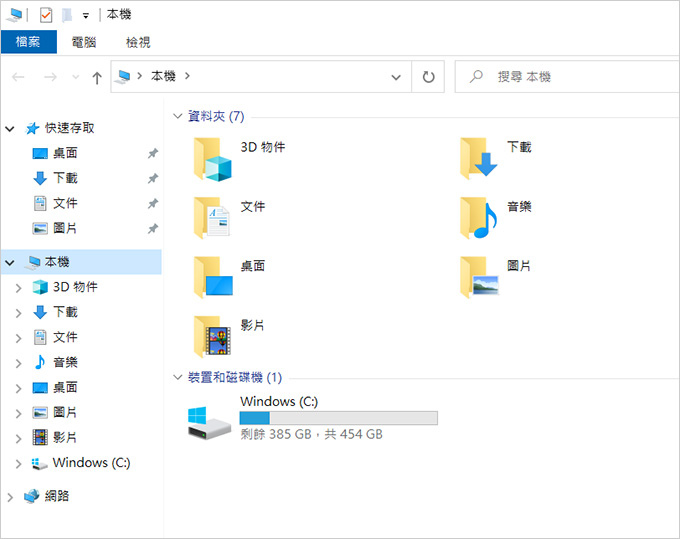This screenshot has width=680, height=539.
Task: Select the 音樂 folder icon in main pane
Action: pyautogui.click(x=478, y=218)
